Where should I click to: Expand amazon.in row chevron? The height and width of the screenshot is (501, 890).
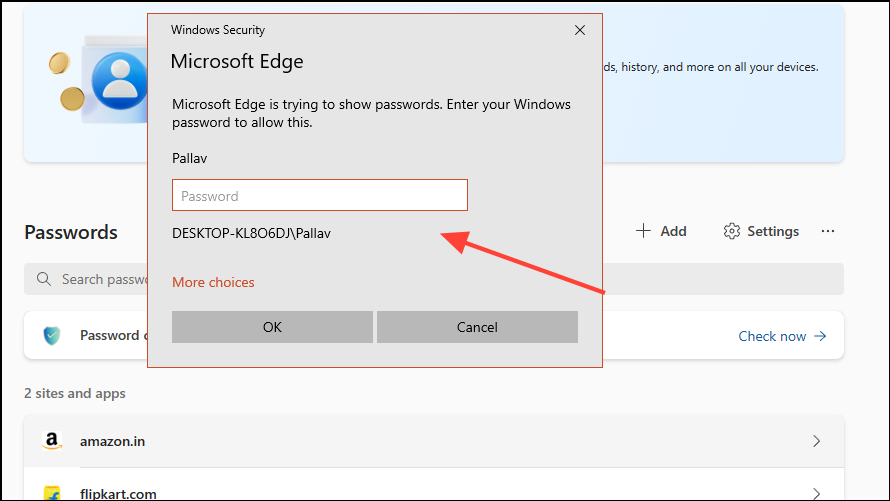[x=816, y=441]
